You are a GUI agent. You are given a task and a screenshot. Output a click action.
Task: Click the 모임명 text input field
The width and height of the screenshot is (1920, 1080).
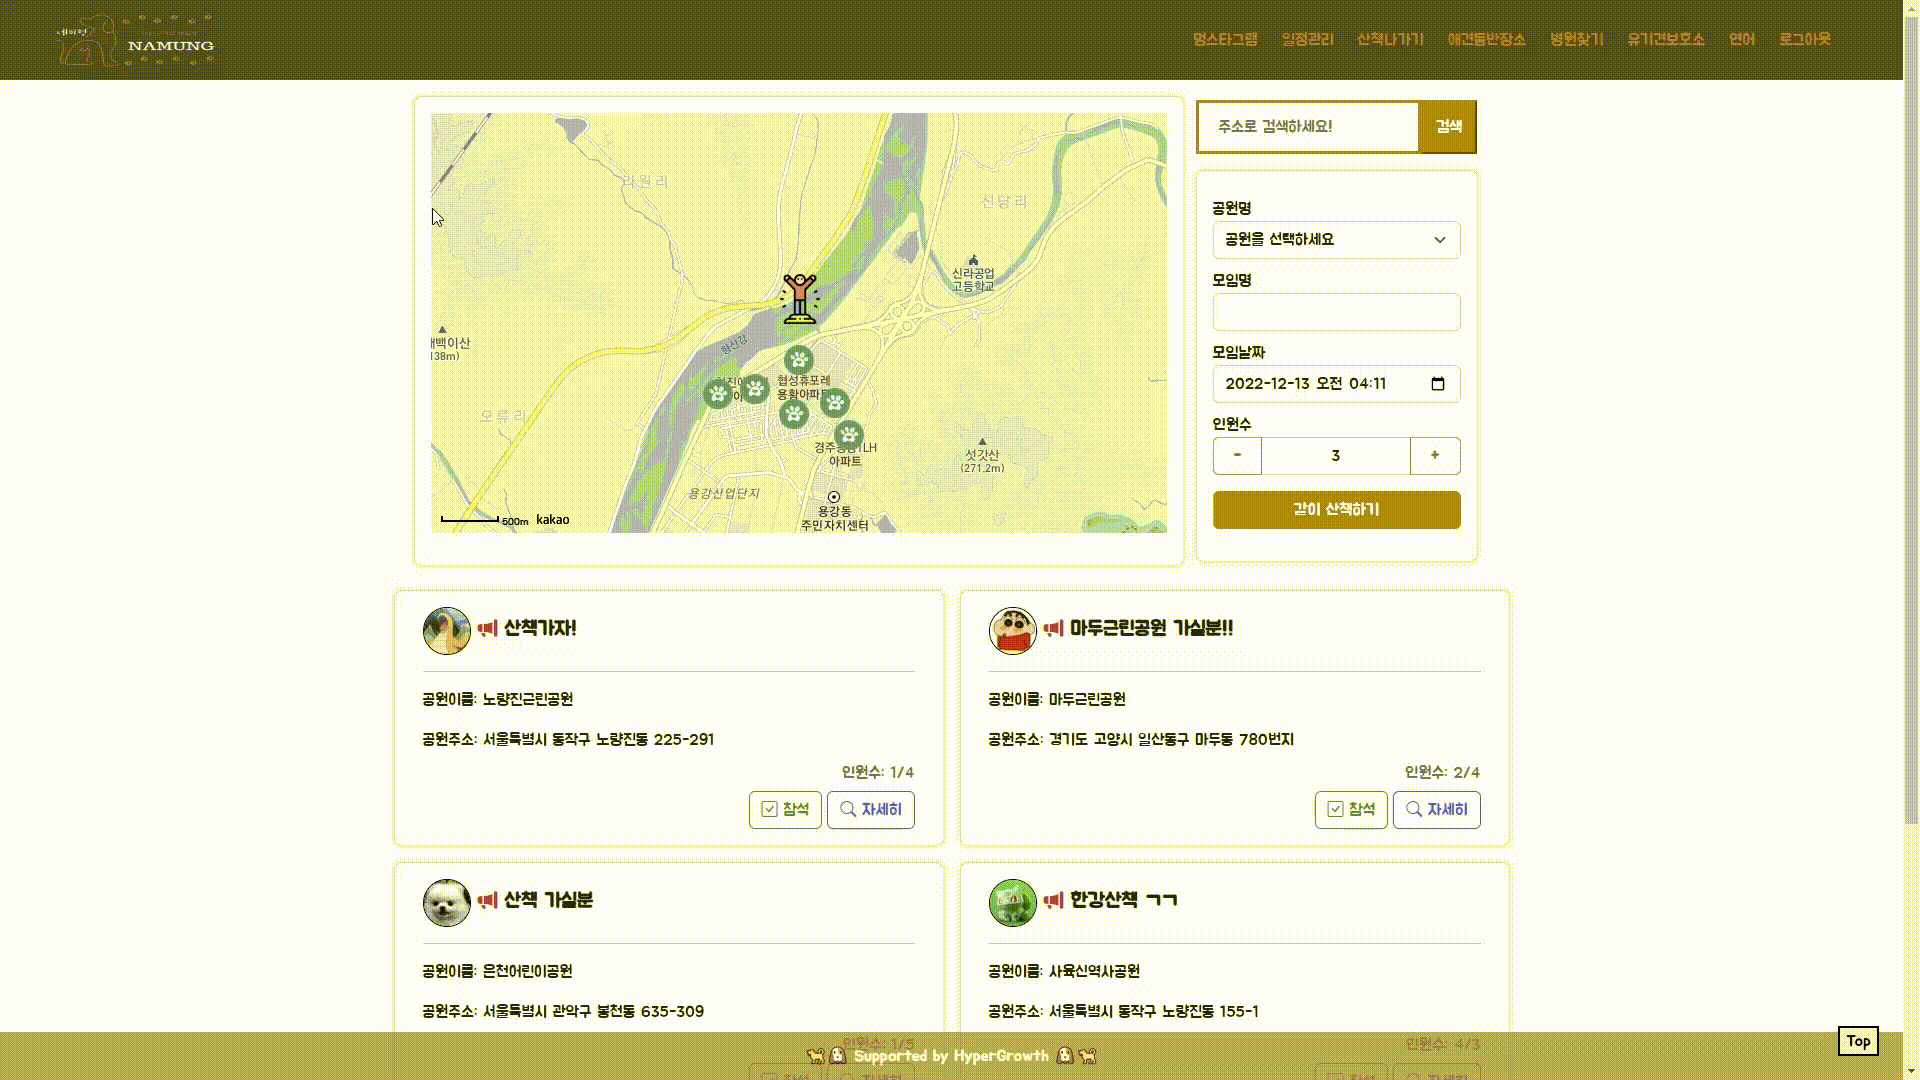pyautogui.click(x=1336, y=312)
